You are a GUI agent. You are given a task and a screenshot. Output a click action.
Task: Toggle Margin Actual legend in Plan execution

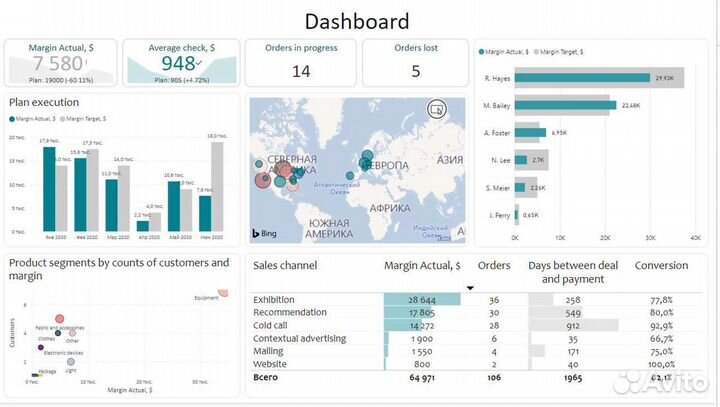tap(33, 118)
